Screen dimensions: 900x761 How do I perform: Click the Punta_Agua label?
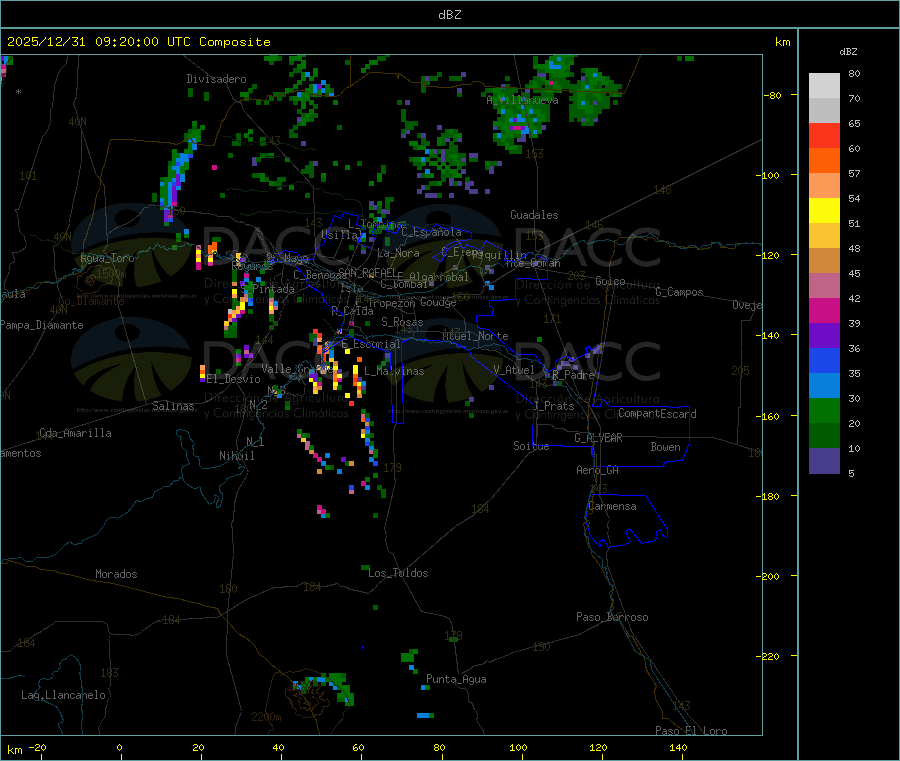(456, 680)
